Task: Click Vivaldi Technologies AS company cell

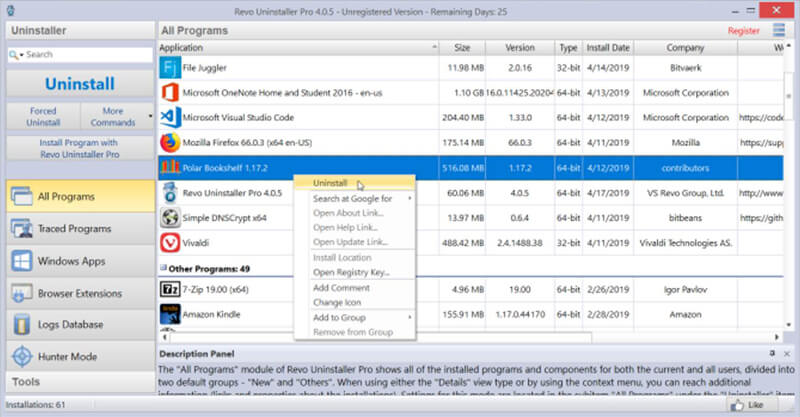Action: pyautogui.click(x=686, y=243)
